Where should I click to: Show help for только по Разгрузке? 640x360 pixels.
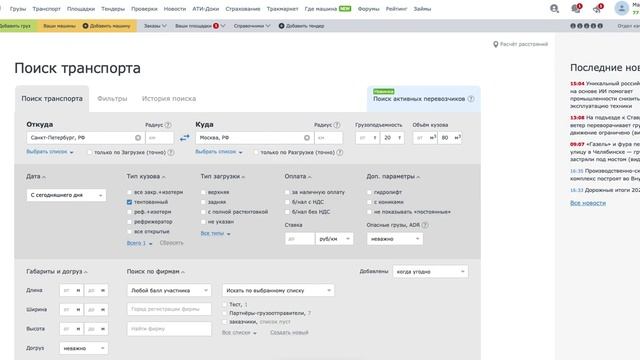pos(340,152)
